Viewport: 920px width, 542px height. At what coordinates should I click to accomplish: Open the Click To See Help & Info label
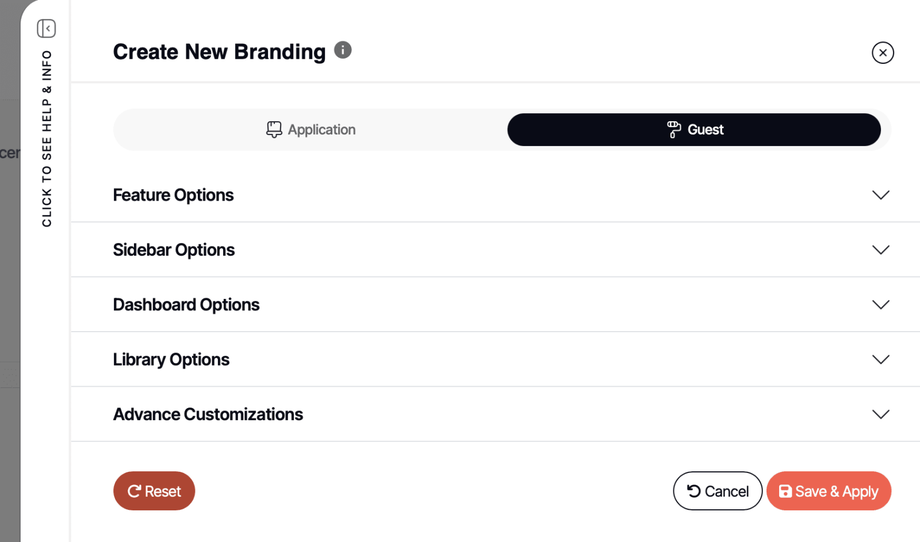coord(47,138)
